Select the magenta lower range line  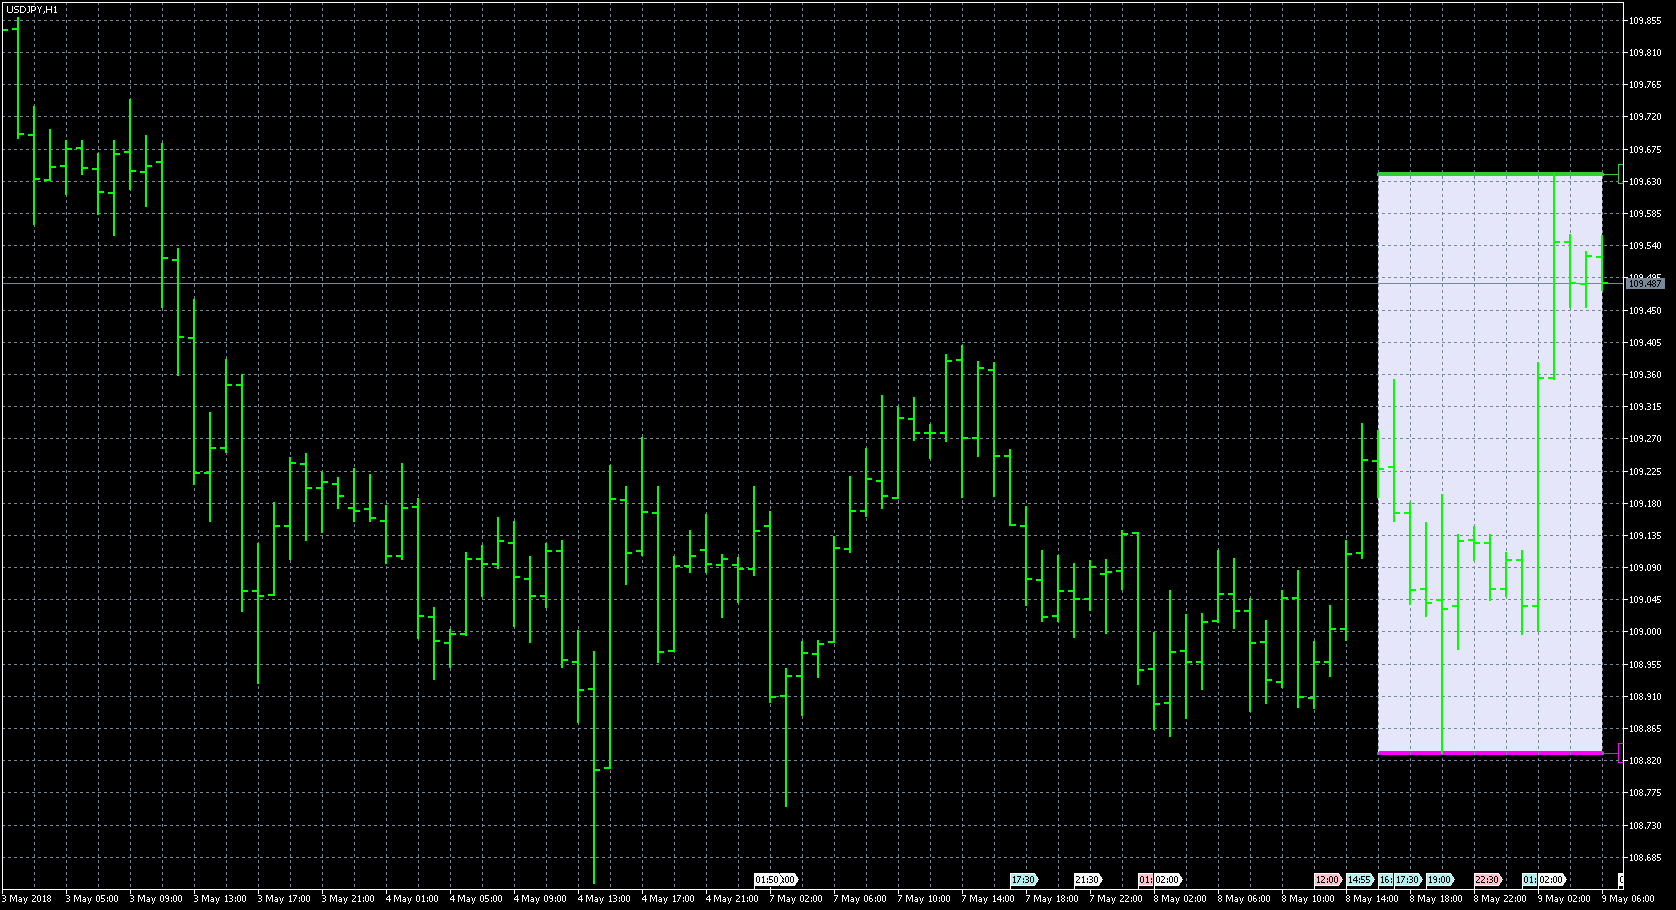[x=1490, y=753]
